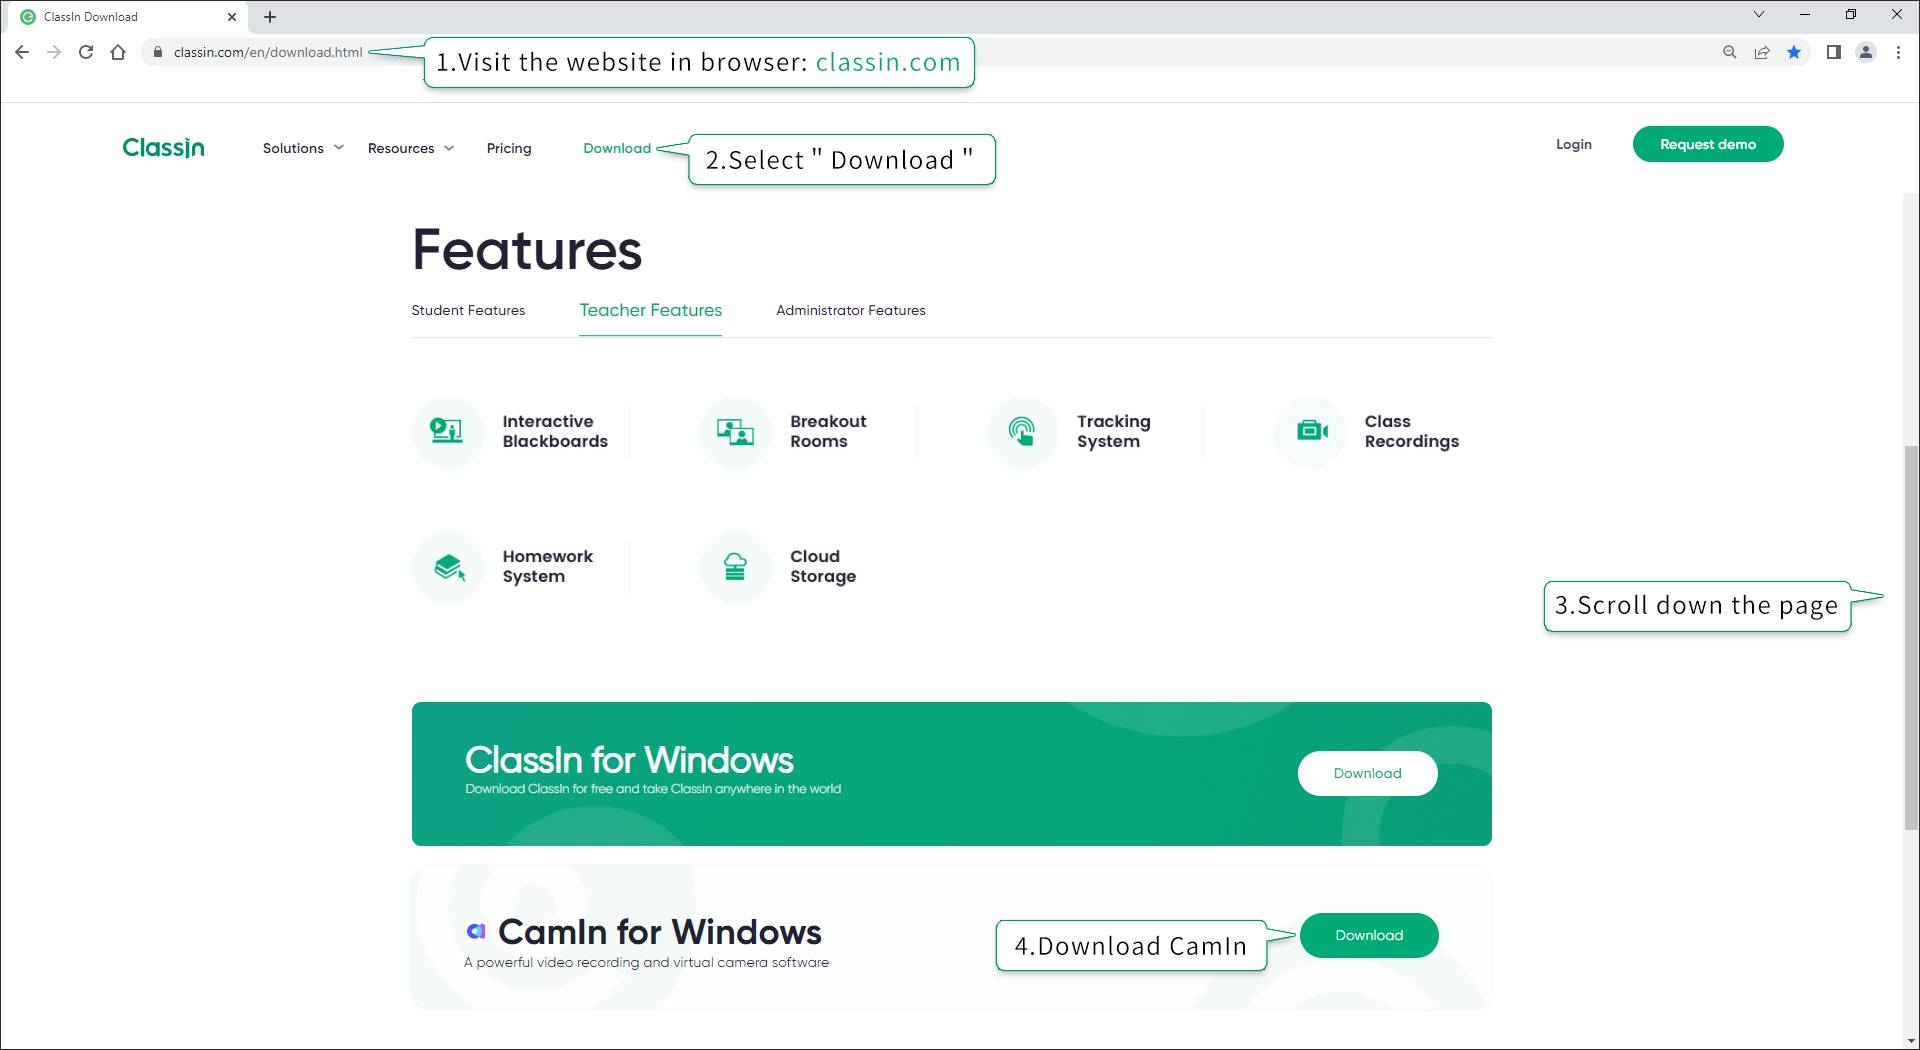Reload the page with the refresh icon
Viewport: 1920px width, 1050px height.
tap(86, 52)
